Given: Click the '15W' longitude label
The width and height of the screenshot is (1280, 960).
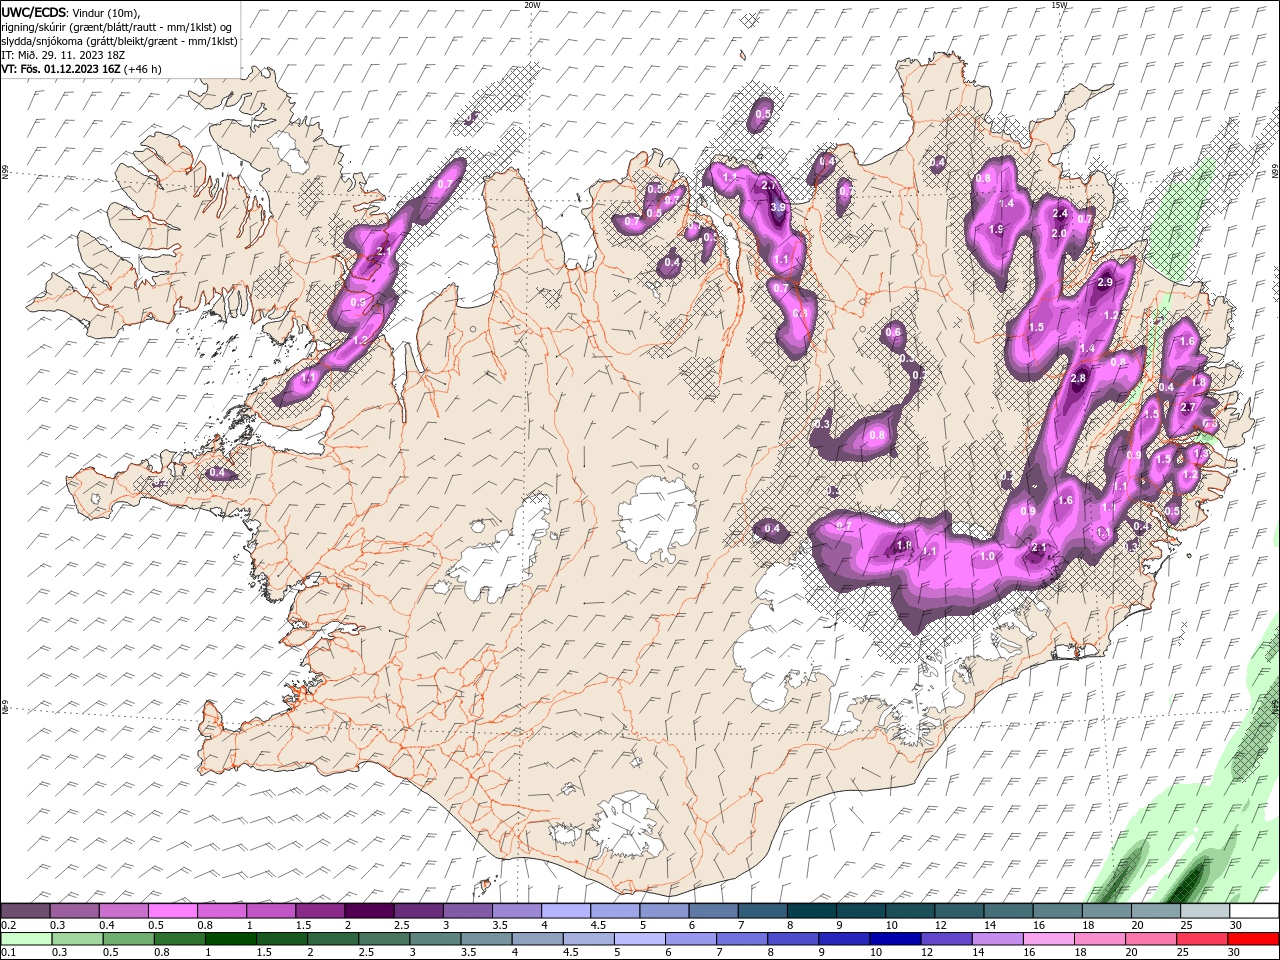Looking at the screenshot, I should 1059,5.
